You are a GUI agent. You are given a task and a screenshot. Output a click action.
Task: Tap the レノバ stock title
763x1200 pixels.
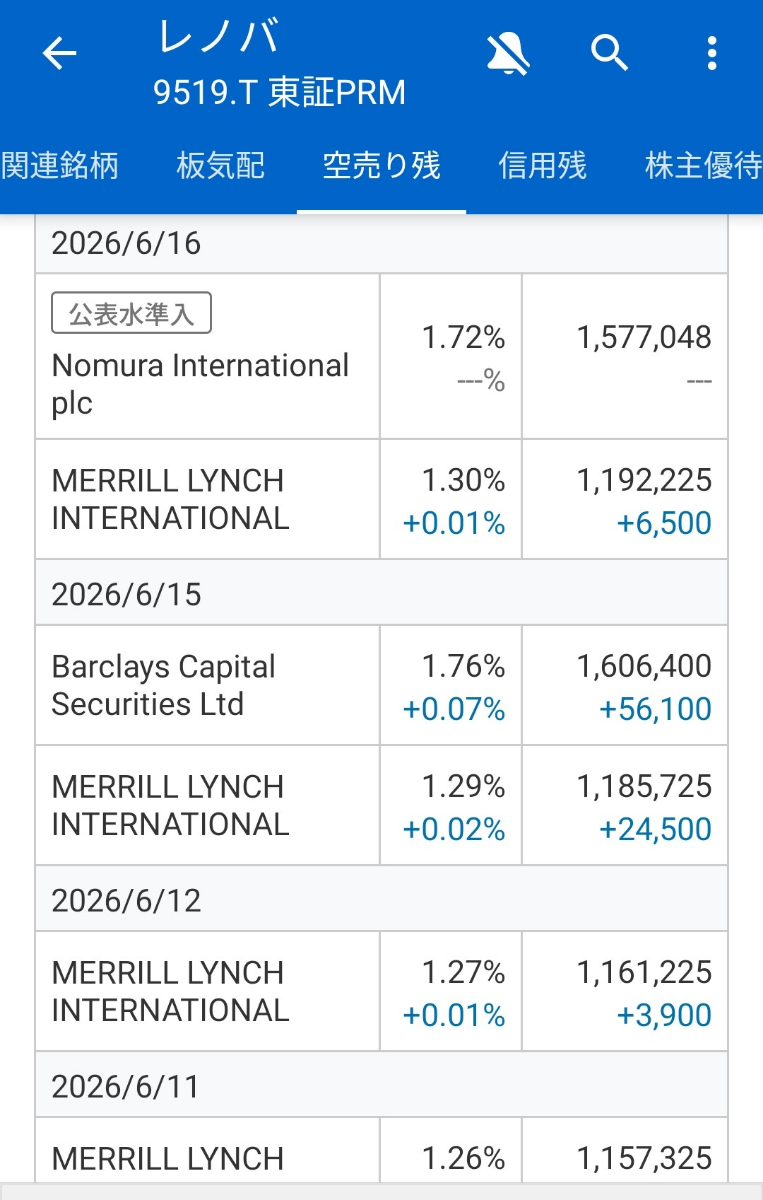pos(219,37)
